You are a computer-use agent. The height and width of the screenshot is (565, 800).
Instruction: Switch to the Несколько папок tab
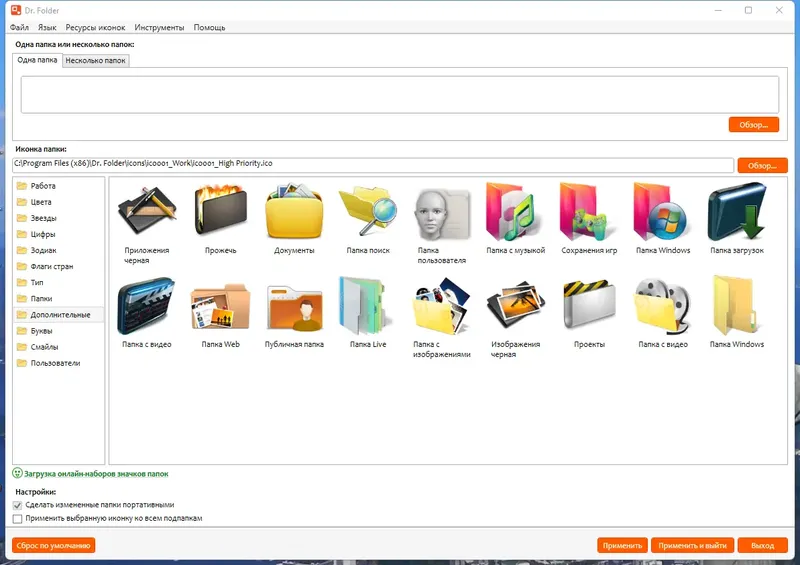point(95,60)
